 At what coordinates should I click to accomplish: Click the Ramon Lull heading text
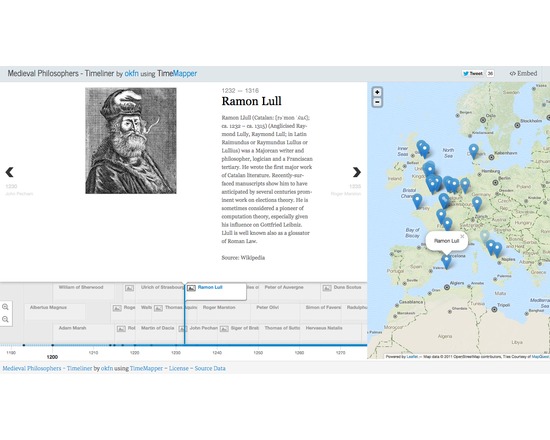tap(251, 101)
